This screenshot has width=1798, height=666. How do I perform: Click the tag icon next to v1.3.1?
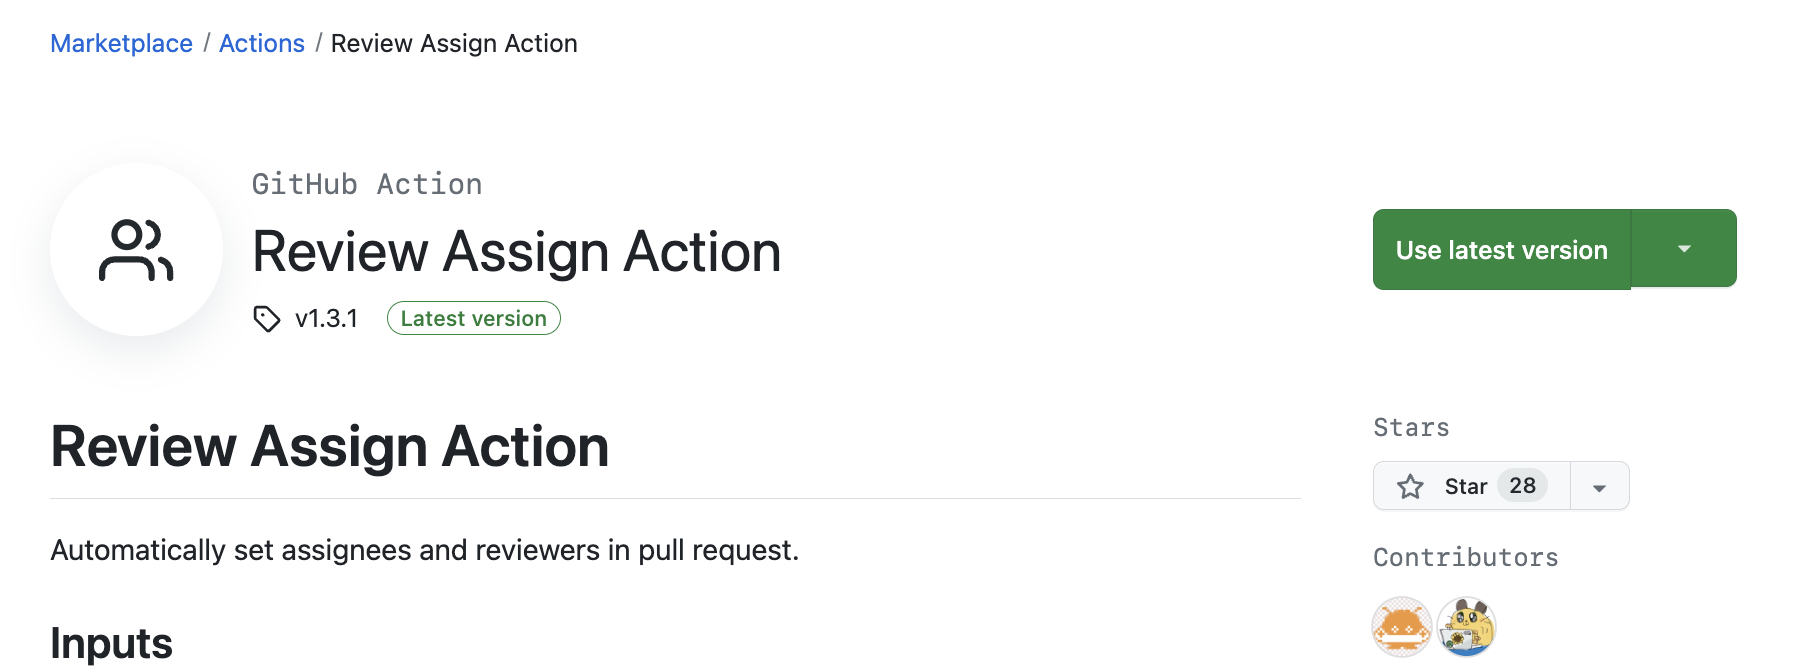pyautogui.click(x=267, y=319)
